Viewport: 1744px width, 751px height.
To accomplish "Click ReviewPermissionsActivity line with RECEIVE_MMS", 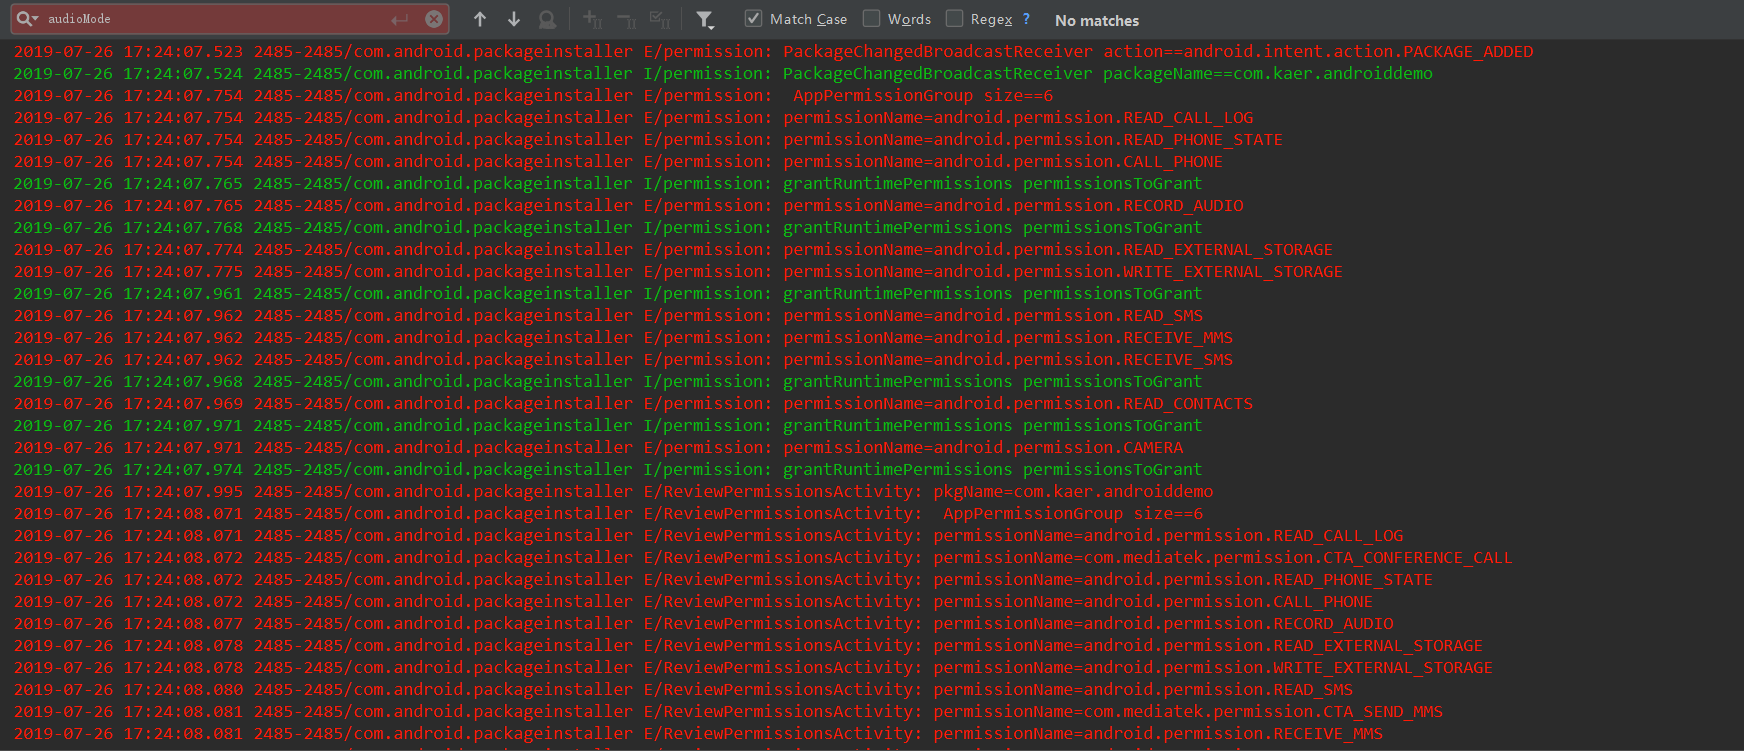I will click(x=698, y=733).
